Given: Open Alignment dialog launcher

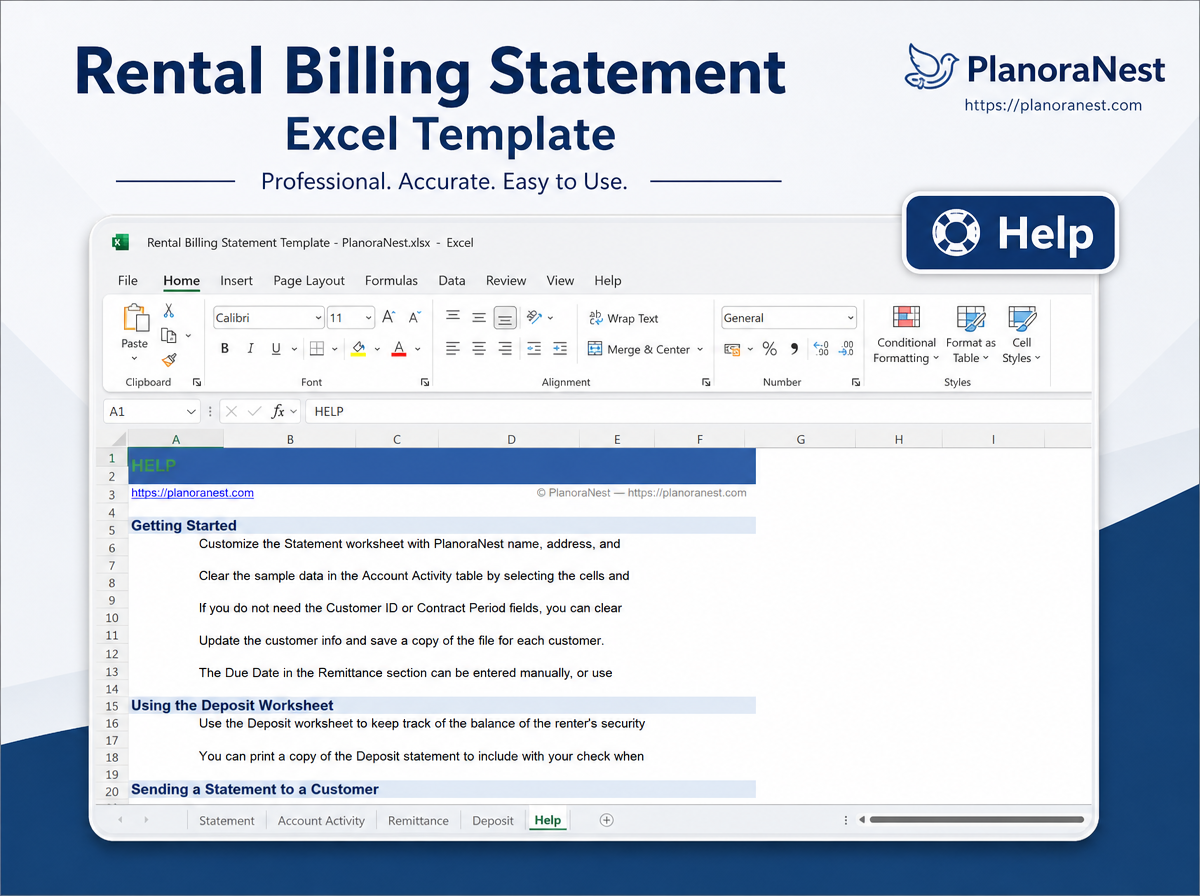Looking at the screenshot, I should (707, 382).
